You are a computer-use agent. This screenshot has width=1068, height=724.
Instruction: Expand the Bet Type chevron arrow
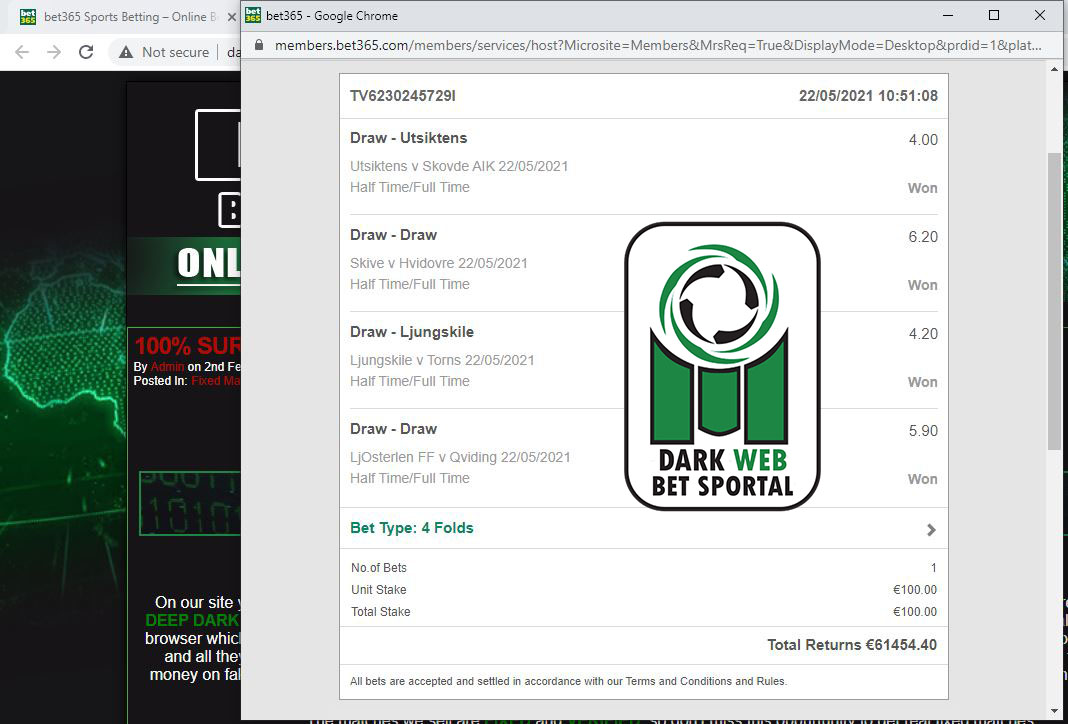click(931, 529)
